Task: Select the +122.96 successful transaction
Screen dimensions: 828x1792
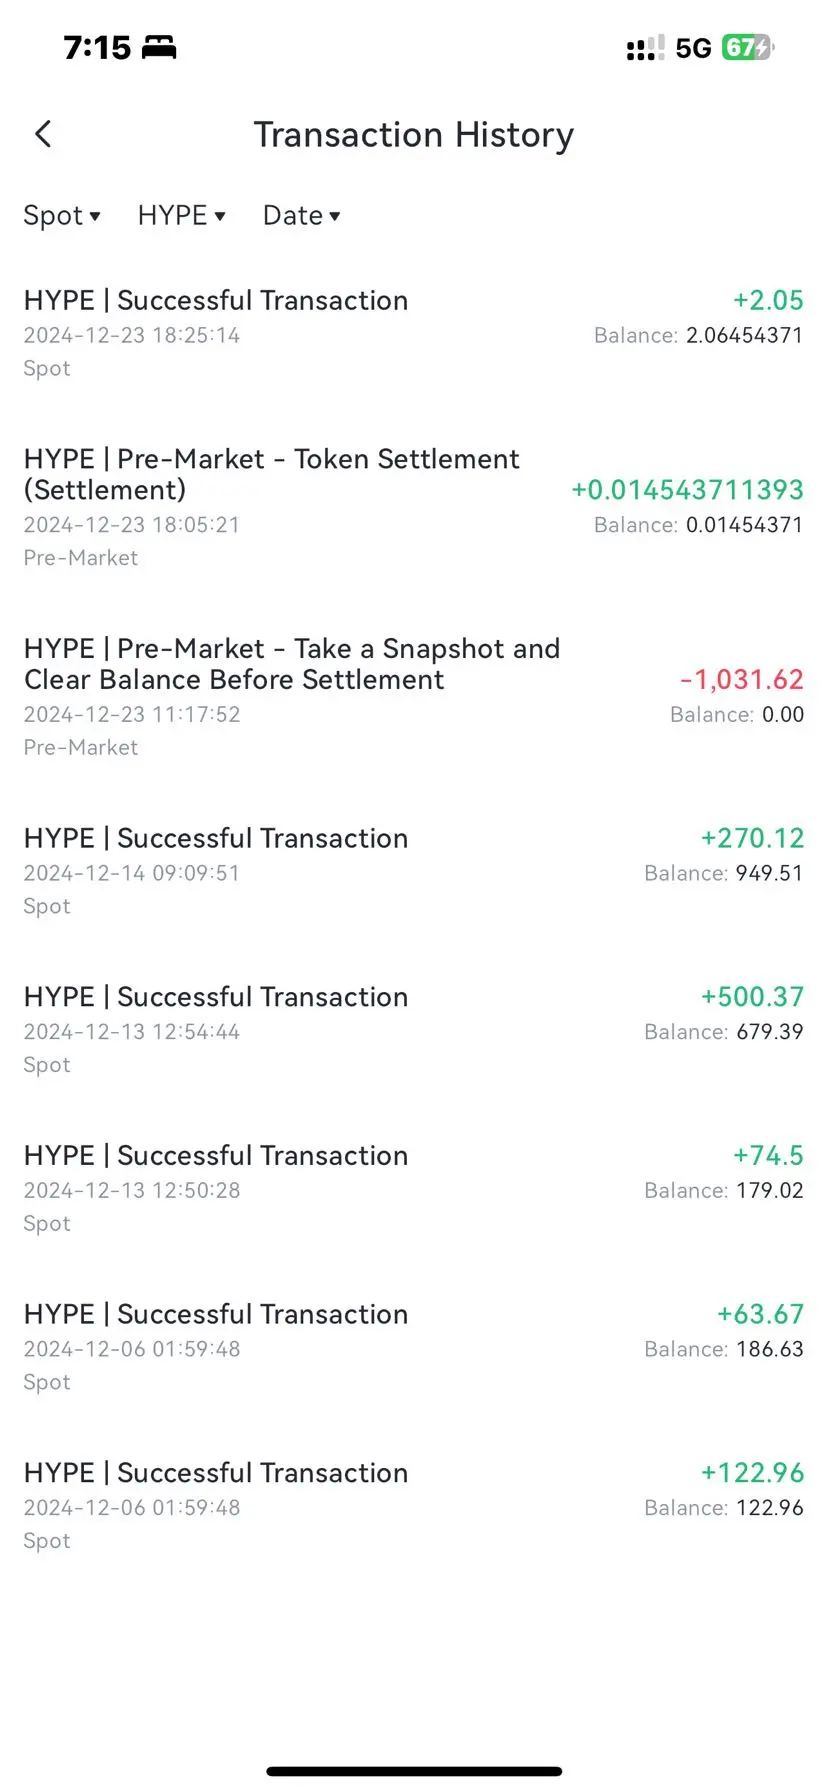Action: (x=414, y=1506)
